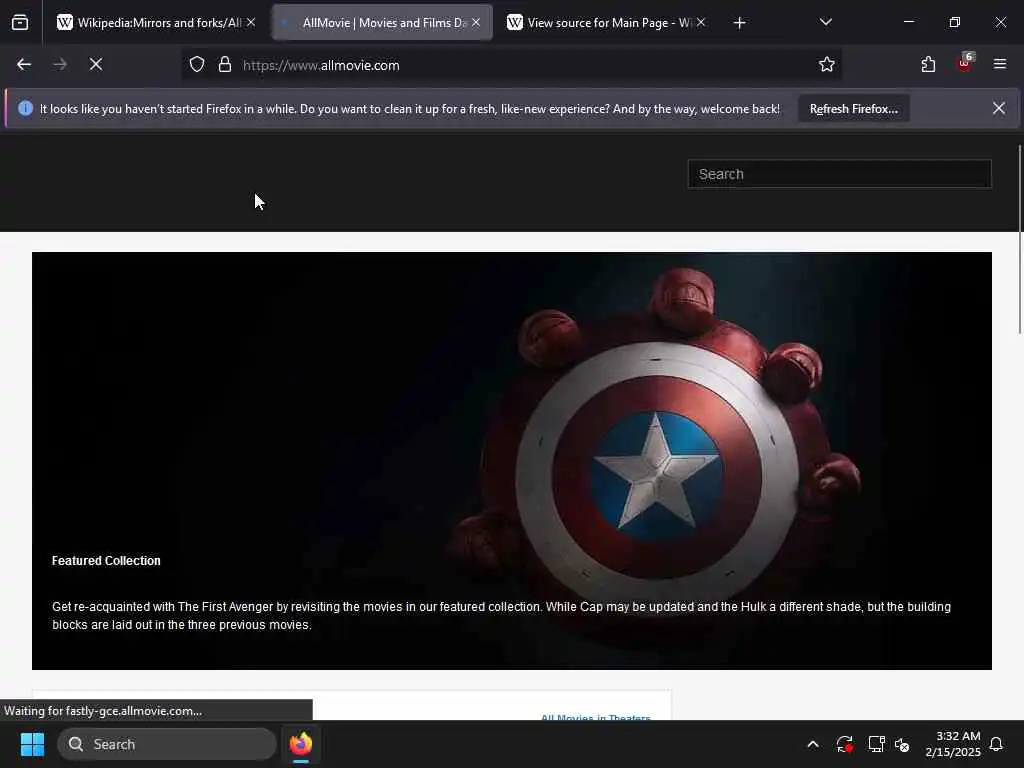Click the Firefox taskbar icon
The height and width of the screenshot is (768, 1024).
300,744
